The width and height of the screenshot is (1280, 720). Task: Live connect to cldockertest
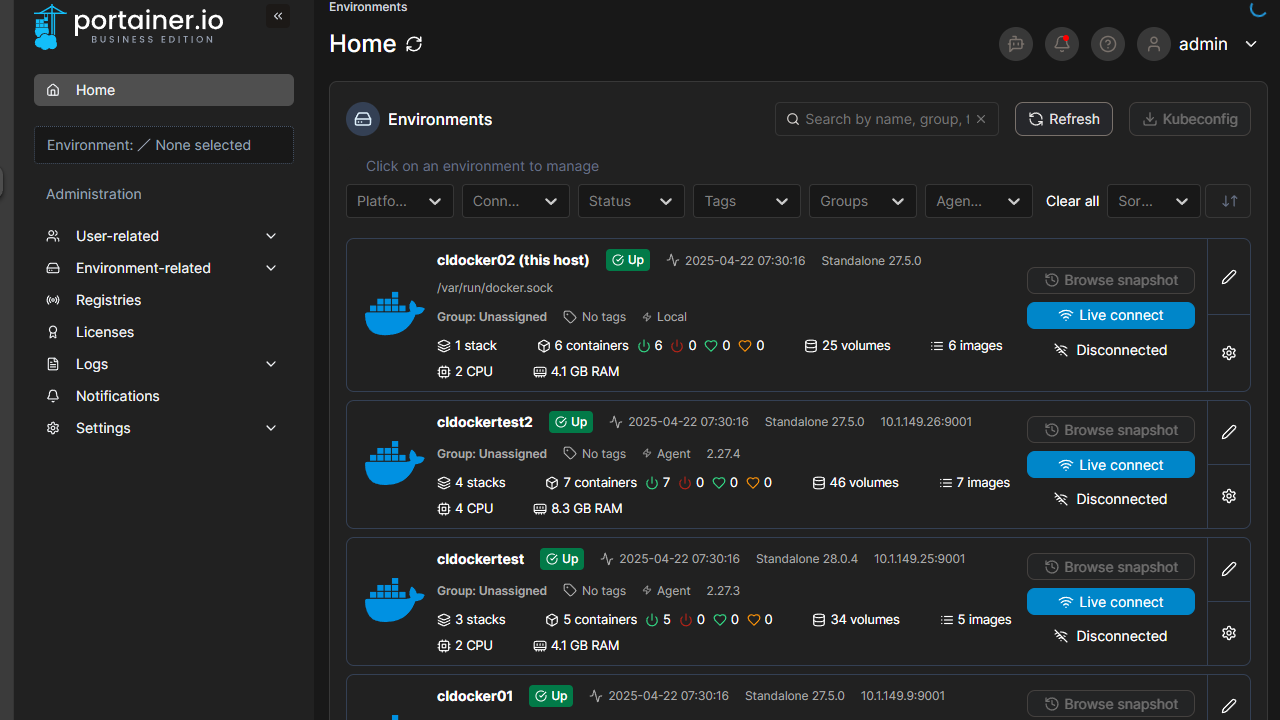pyautogui.click(x=1111, y=602)
